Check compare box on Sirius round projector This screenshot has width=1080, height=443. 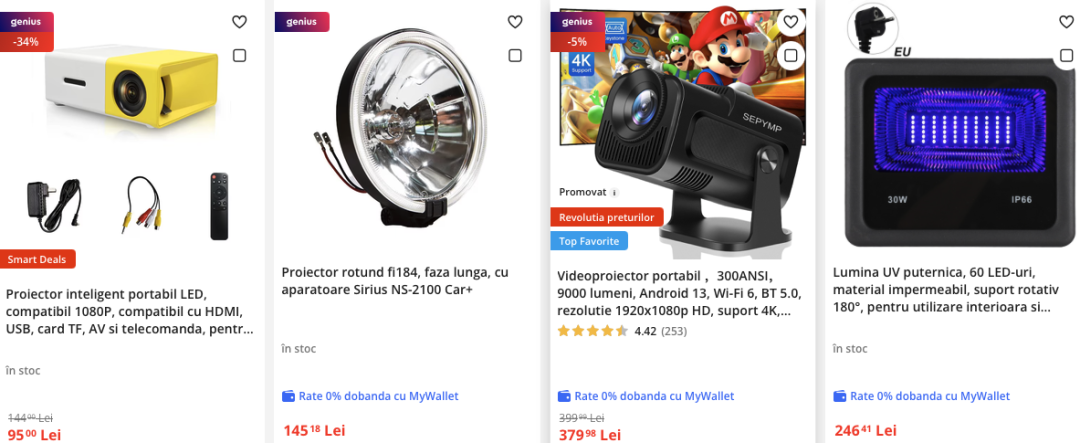pos(515,56)
